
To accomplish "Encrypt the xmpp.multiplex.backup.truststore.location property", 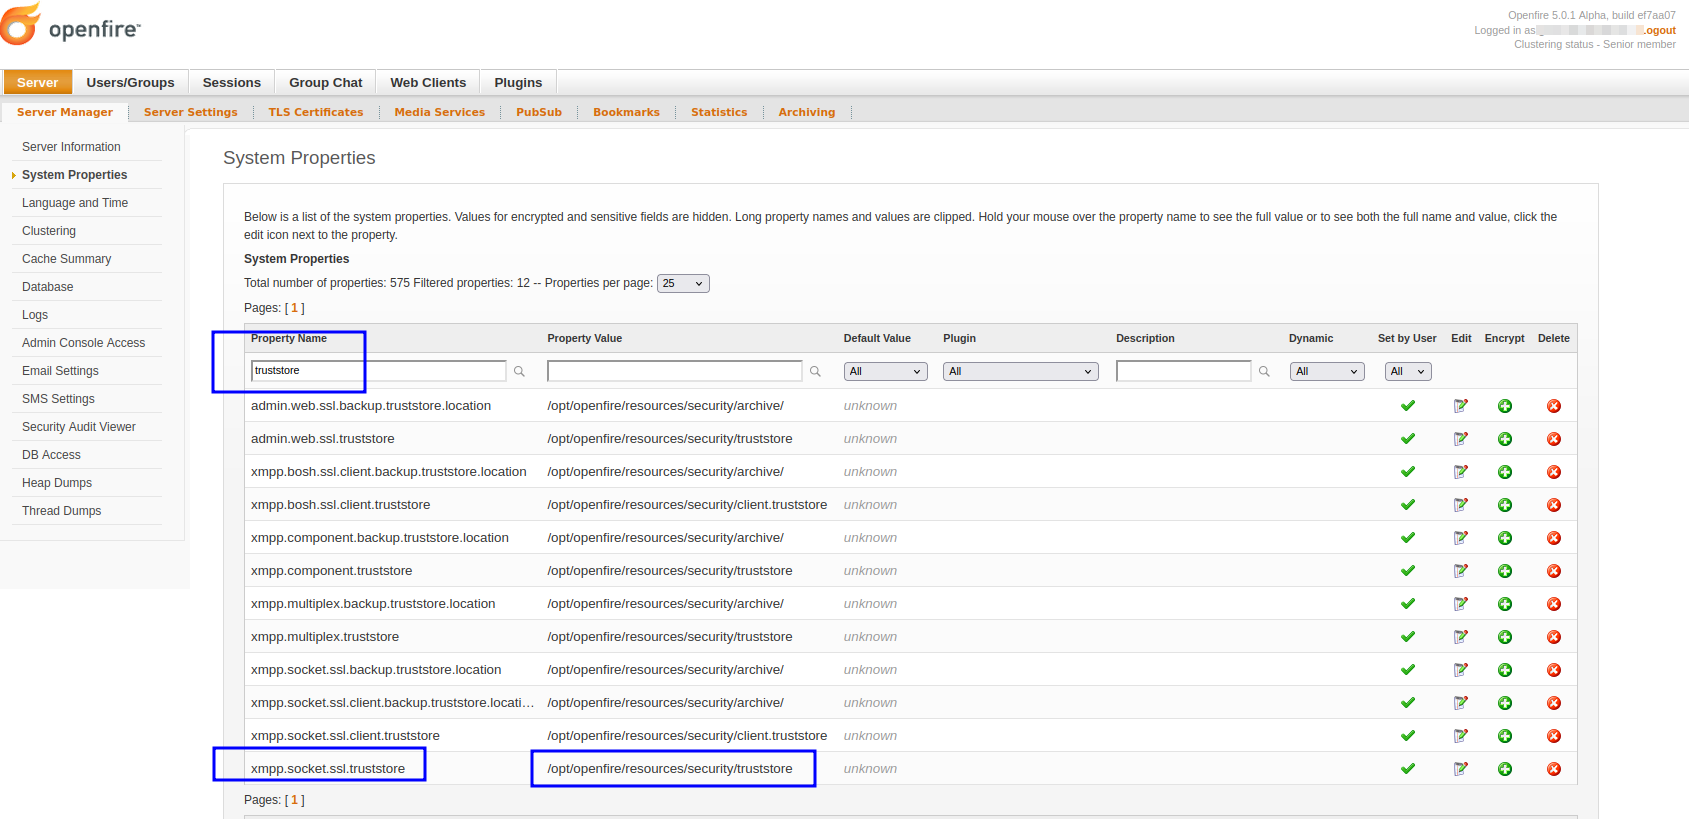I will pyautogui.click(x=1505, y=604).
